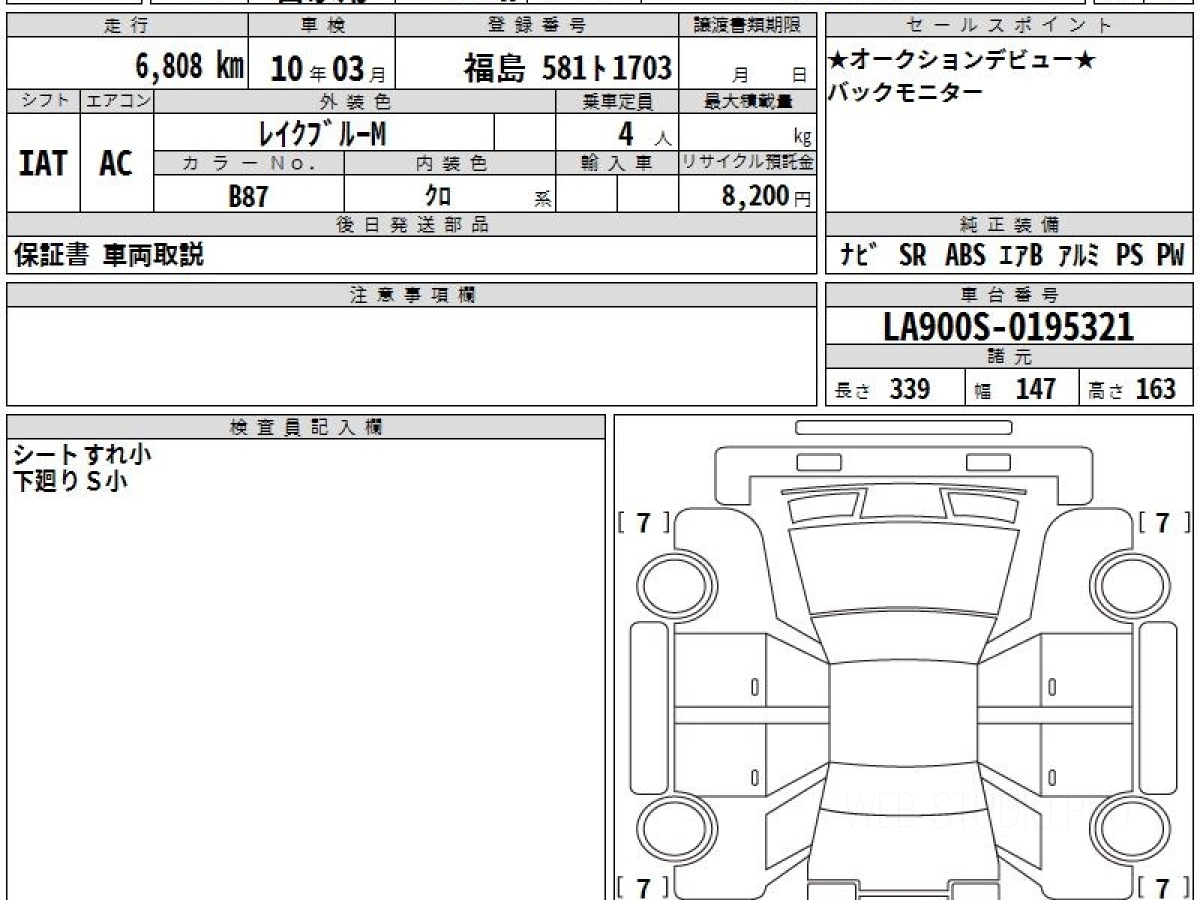Click the 最大積載量 header

click(x=748, y=101)
